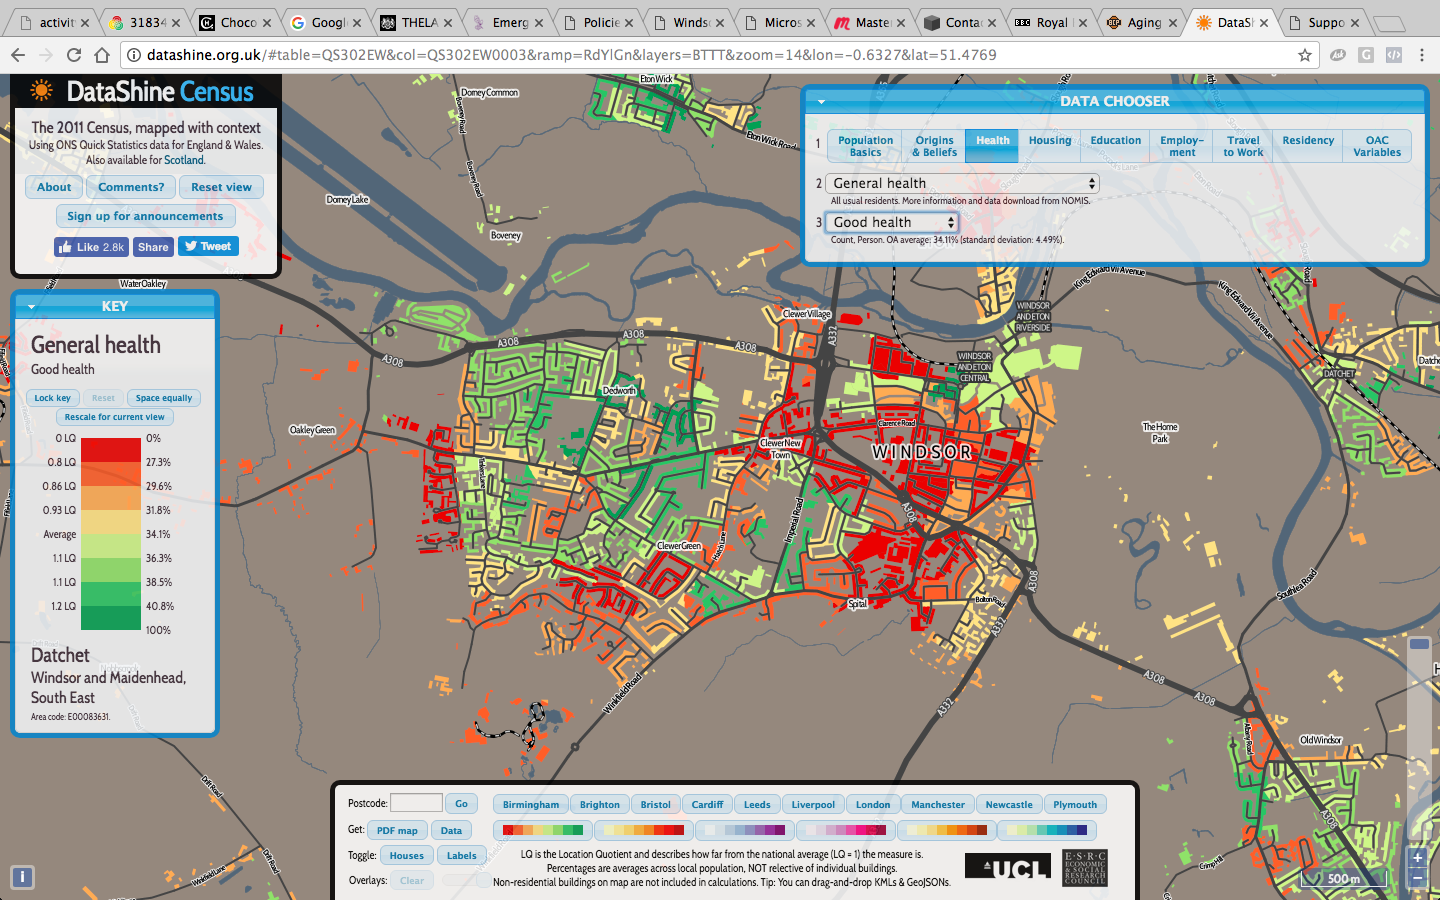Toggle Houses display on the map
The height and width of the screenshot is (900, 1440).
pyautogui.click(x=406, y=855)
